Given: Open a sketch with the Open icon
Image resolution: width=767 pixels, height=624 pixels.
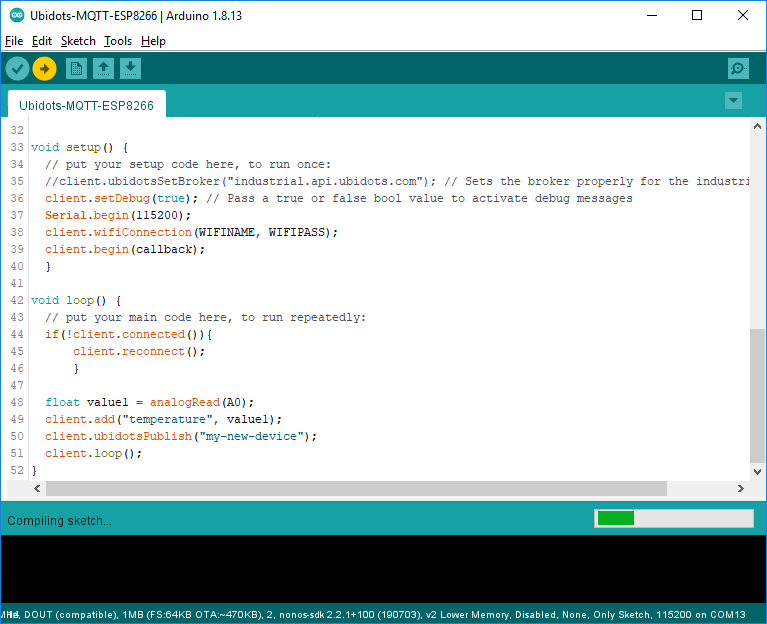Looking at the screenshot, I should pyautogui.click(x=103, y=69).
